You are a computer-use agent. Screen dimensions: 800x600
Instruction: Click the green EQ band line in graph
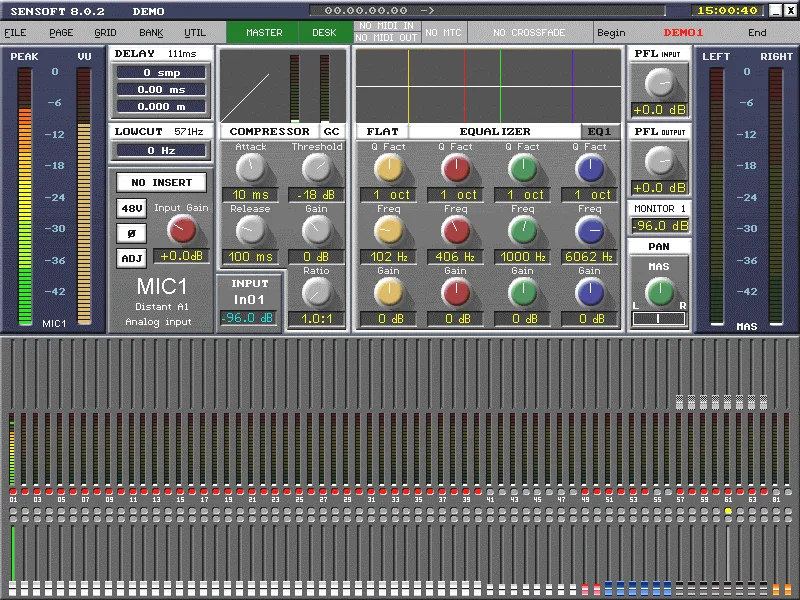tap(501, 86)
